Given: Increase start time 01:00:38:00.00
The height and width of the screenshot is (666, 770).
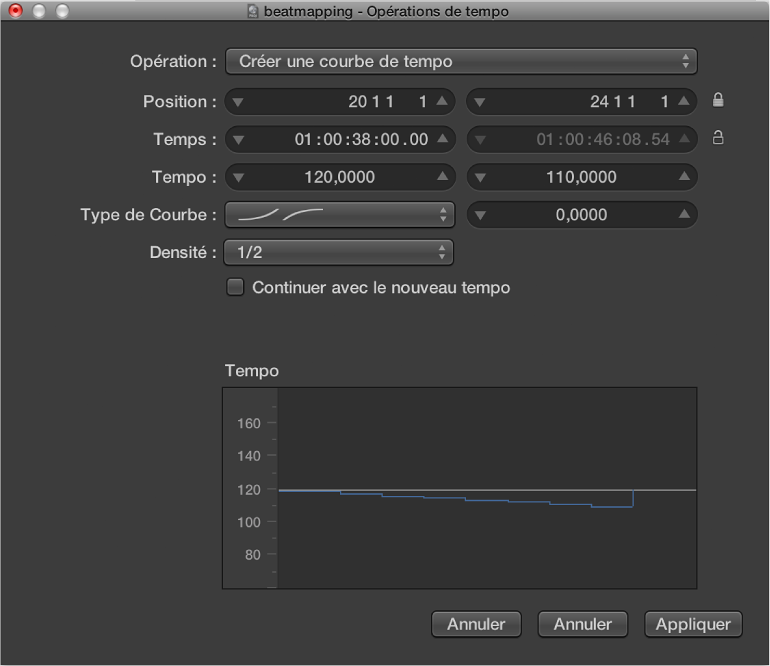Looking at the screenshot, I should pyautogui.click(x=442, y=139).
